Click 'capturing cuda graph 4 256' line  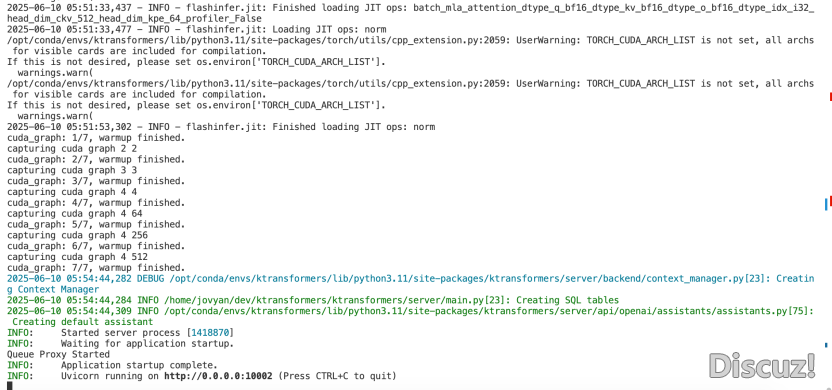point(77,235)
